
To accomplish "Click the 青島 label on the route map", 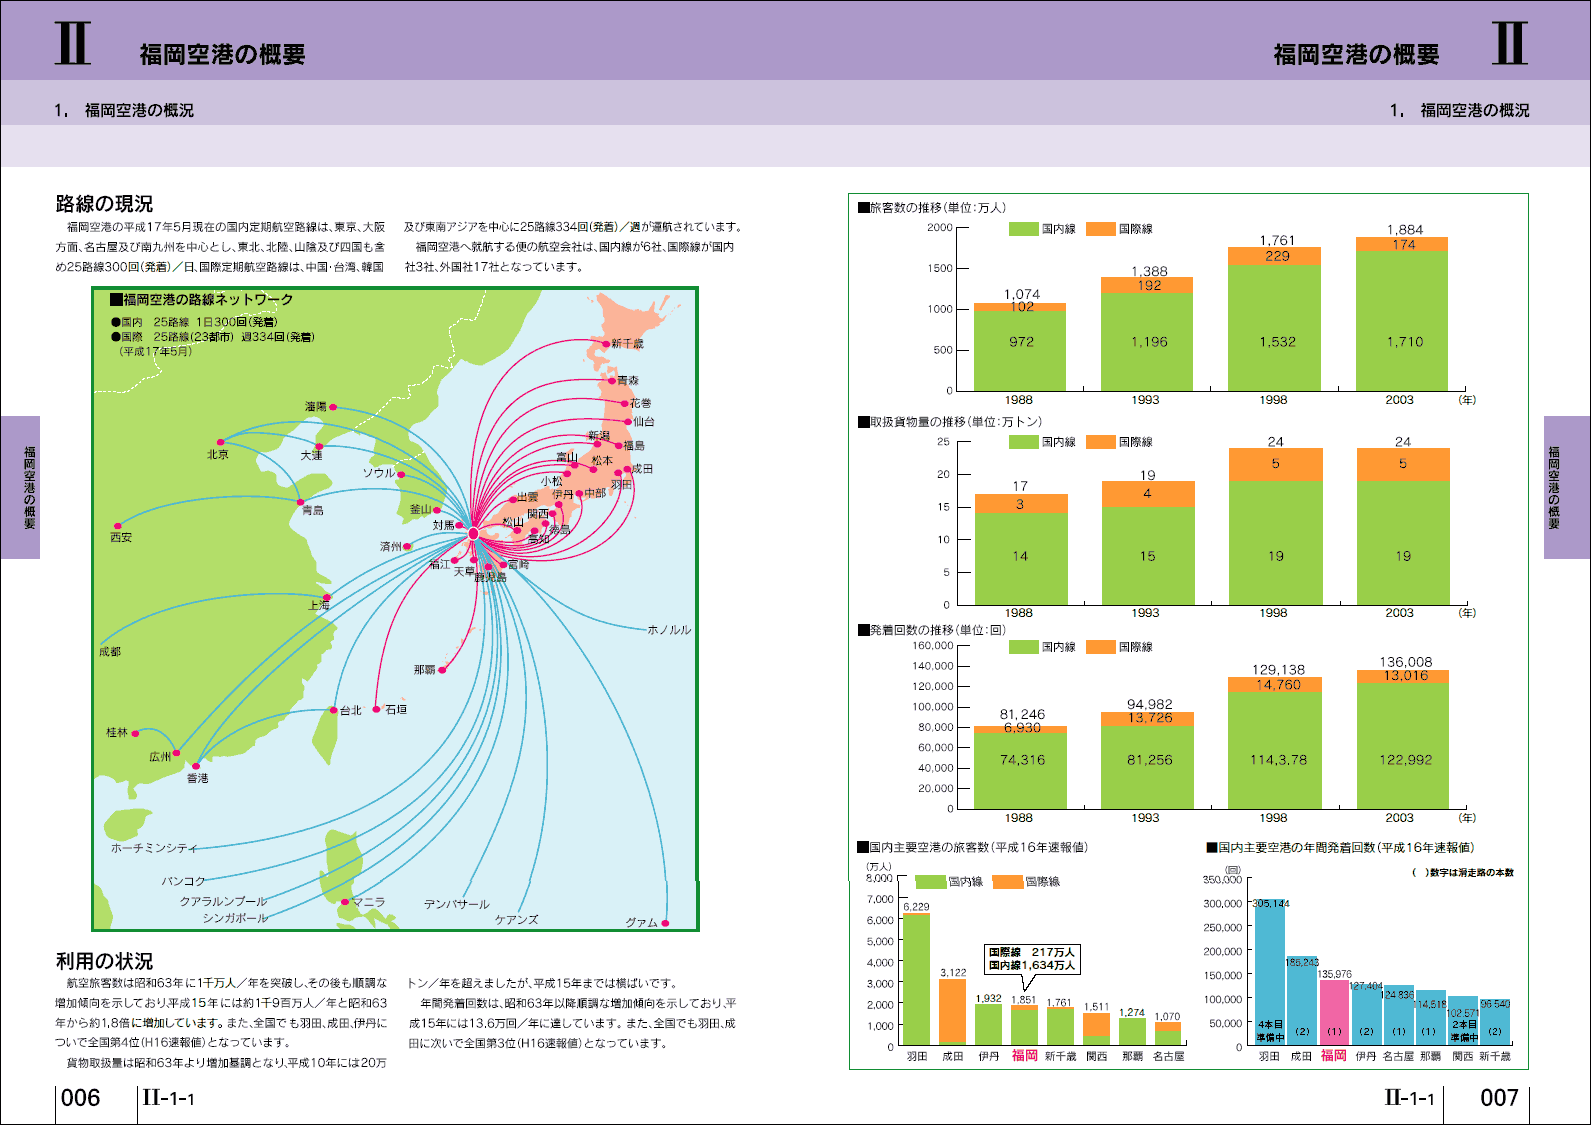I will tap(313, 510).
